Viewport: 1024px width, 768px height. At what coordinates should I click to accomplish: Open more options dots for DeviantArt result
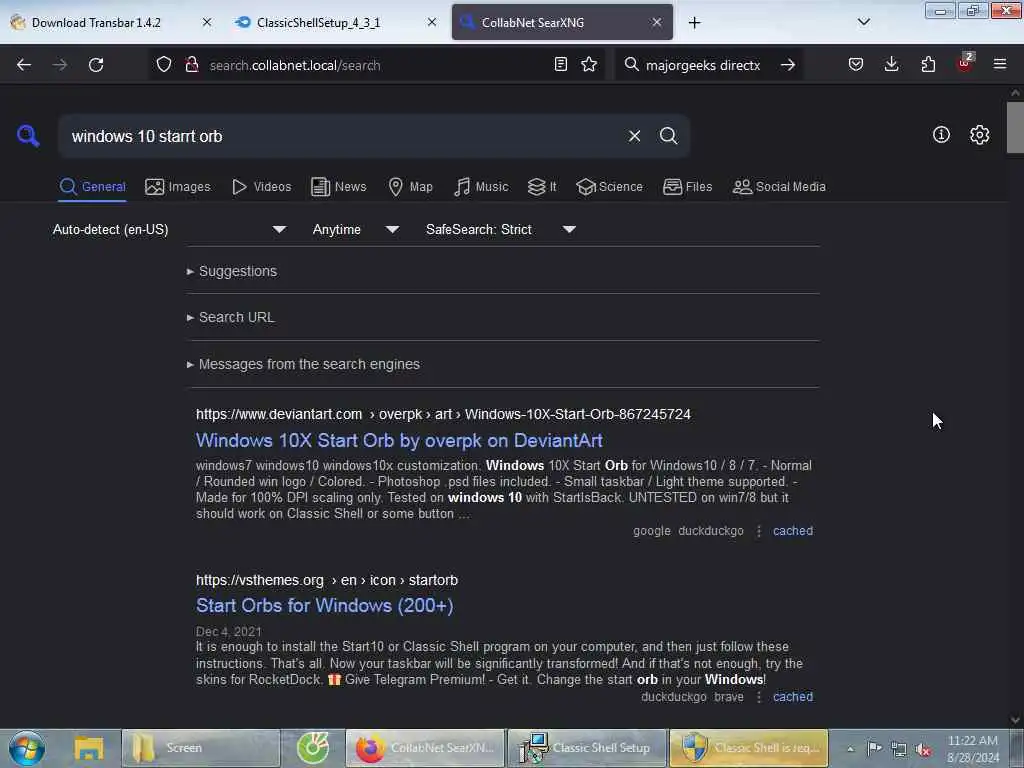tap(758, 531)
